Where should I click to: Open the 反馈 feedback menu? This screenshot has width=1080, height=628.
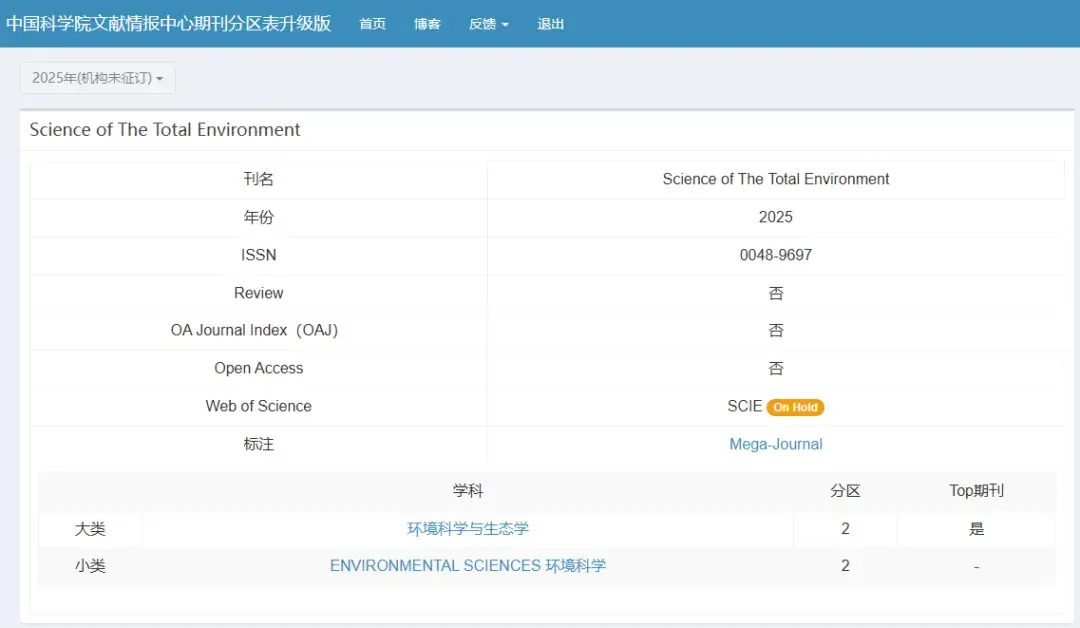pos(481,24)
